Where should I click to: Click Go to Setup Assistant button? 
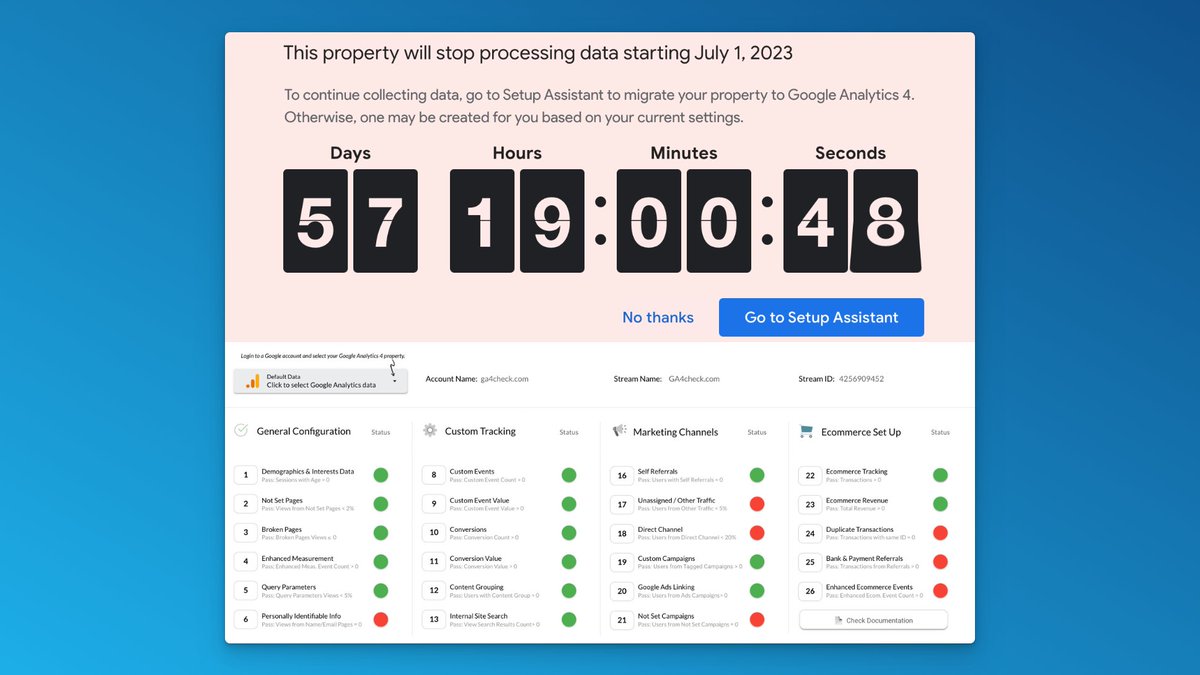pos(821,317)
